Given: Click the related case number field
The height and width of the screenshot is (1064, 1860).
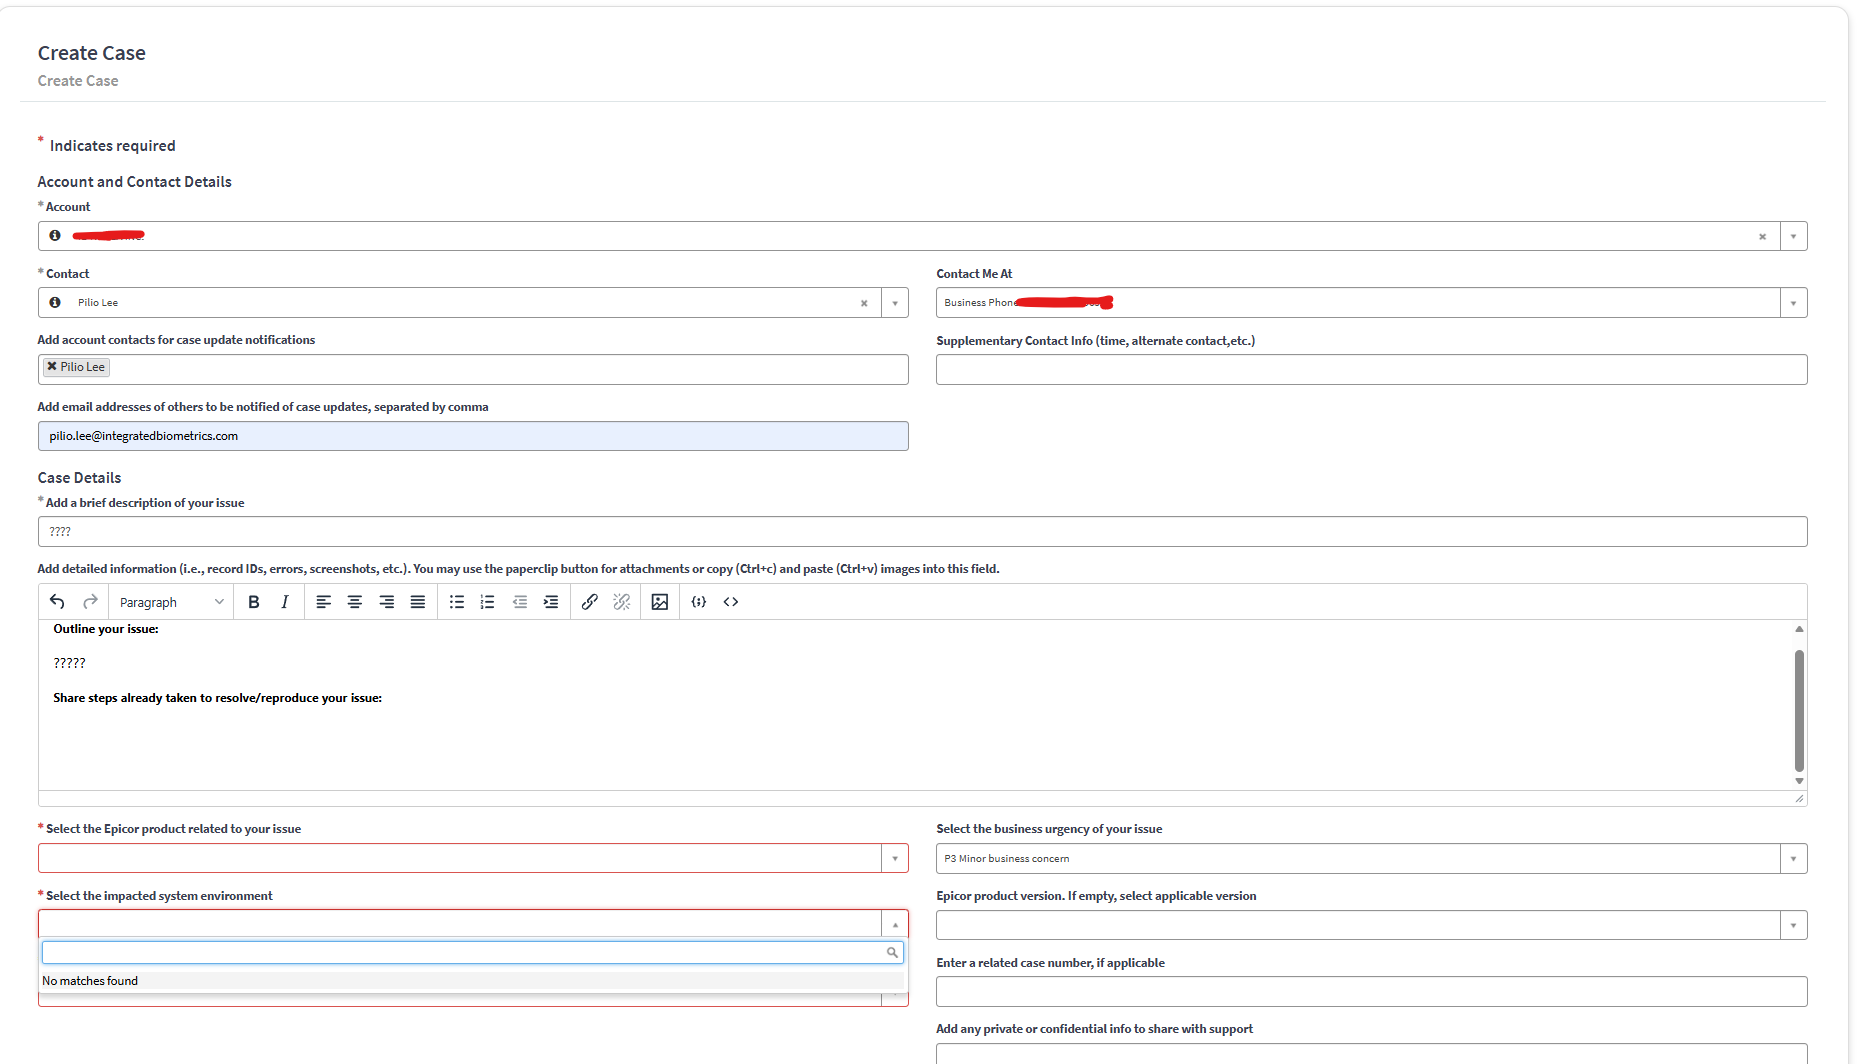Looking at the screenshot, I should pyautogui.click(x=1371, y=991).
